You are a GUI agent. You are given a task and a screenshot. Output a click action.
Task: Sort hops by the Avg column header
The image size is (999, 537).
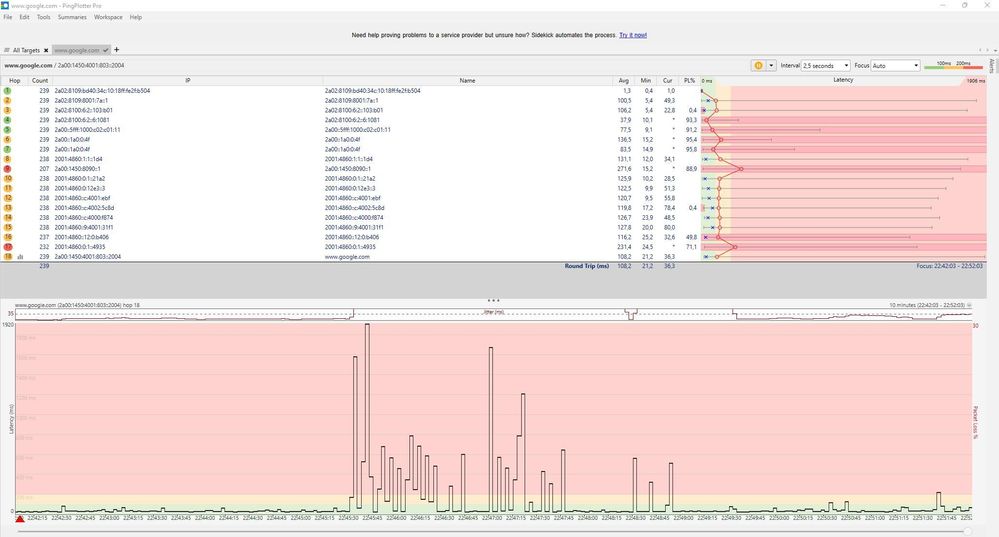(623, 81)
